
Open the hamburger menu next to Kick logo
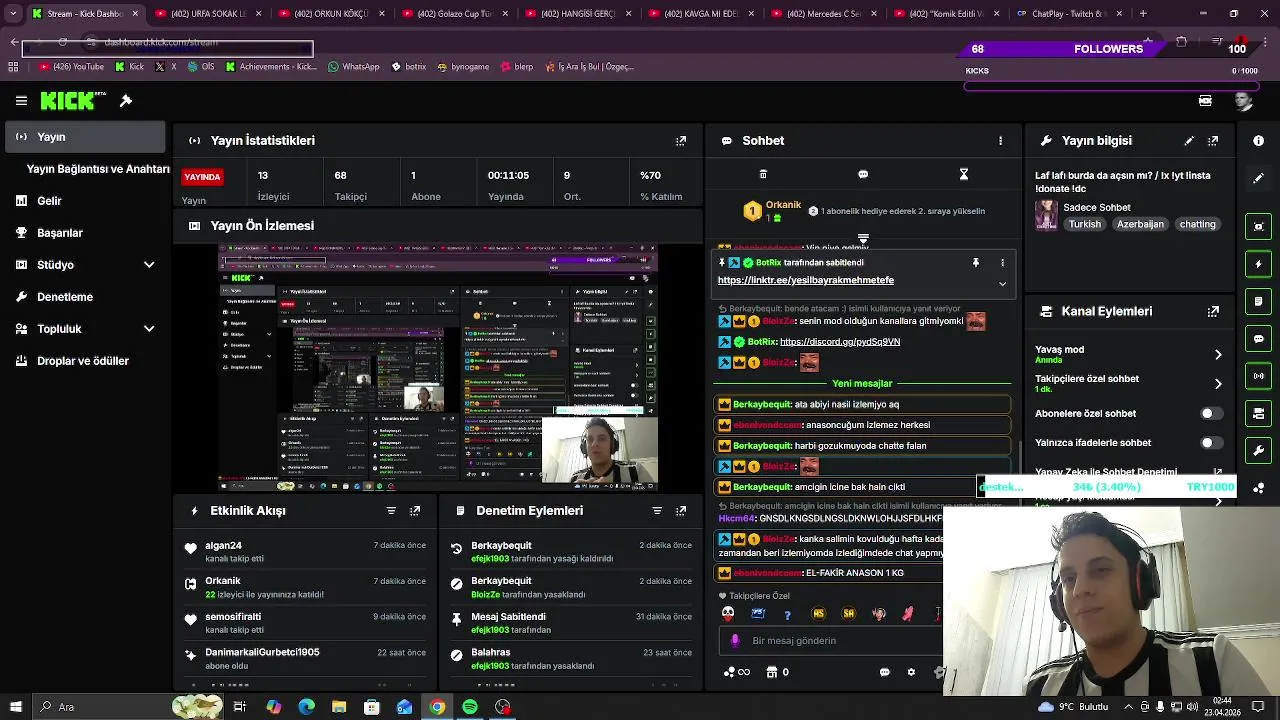[21, 101]
